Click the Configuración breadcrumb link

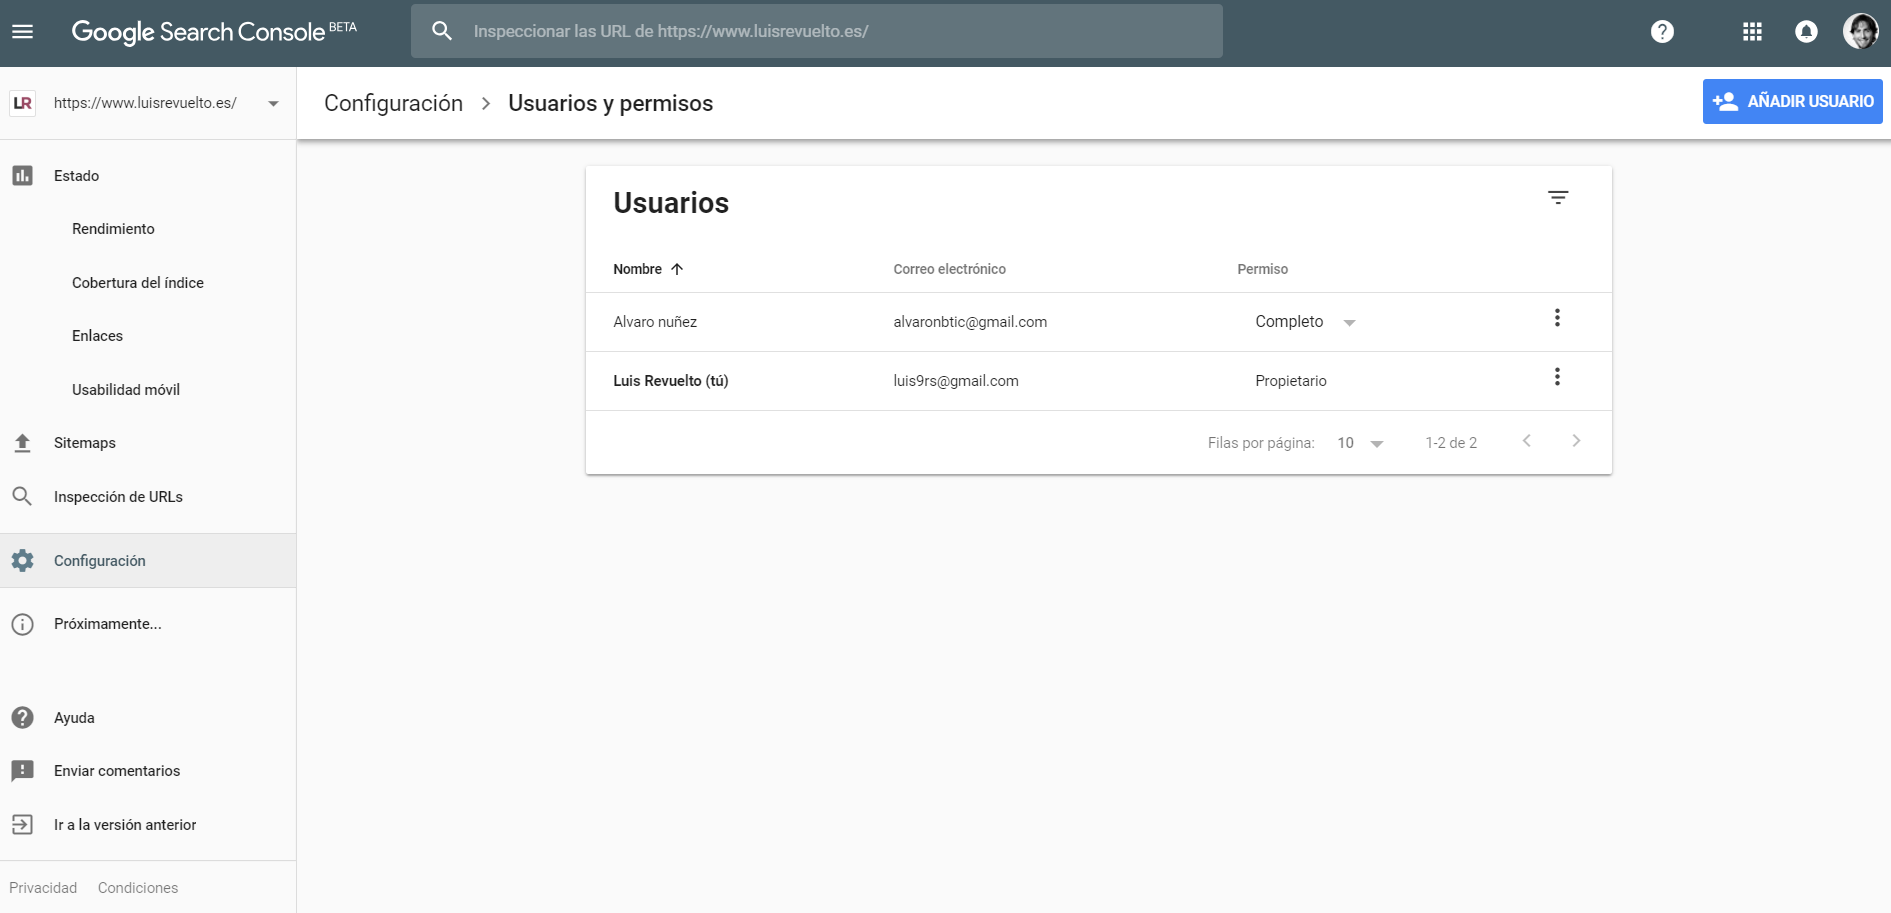(x=393, y=104)
